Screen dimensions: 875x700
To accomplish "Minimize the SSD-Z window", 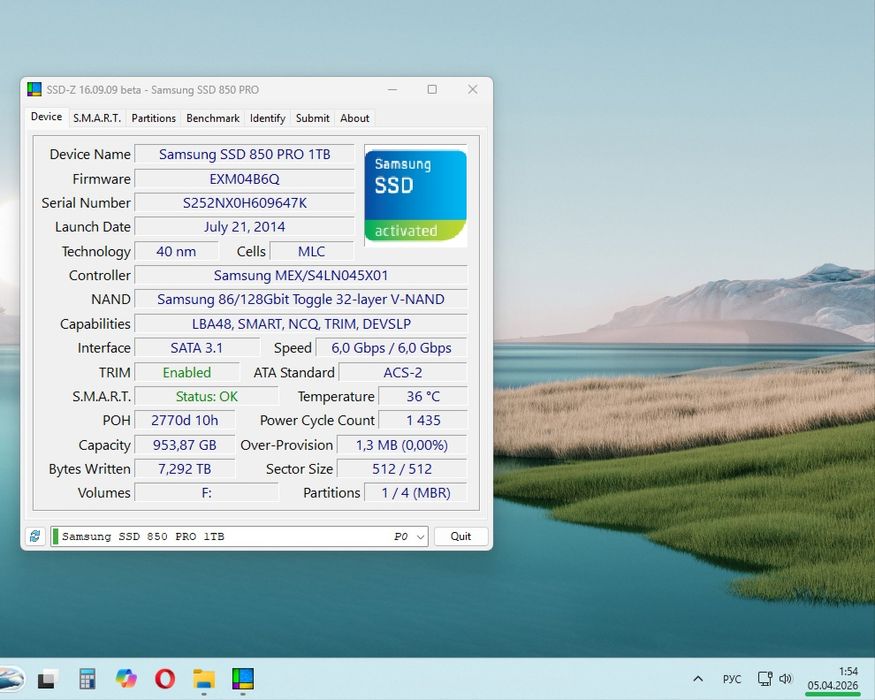I will click(x=393, y=89).
